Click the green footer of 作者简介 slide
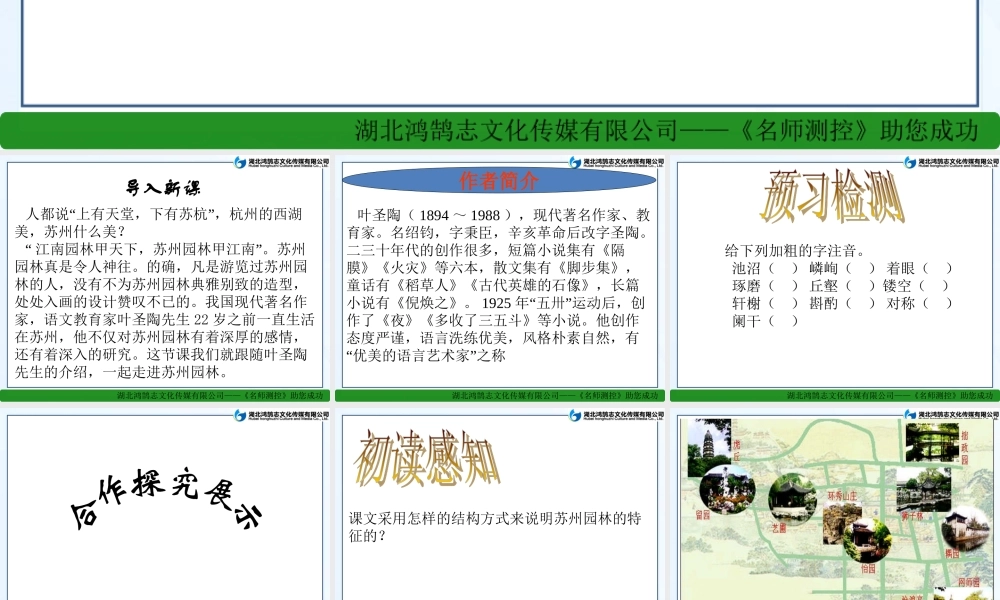This screenshot has height=600, width=1000. [x=500, y=395]
